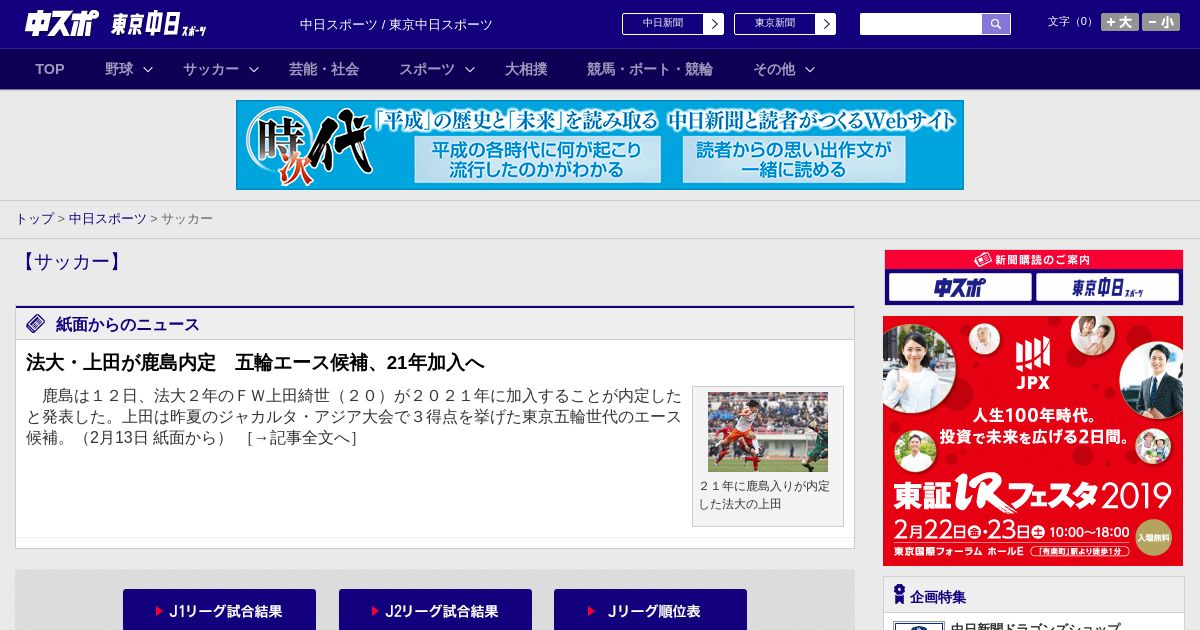Viewport: 1200px width, 630px height.
Task: Increase text size with +大 button
Action: pos(1120,22)
